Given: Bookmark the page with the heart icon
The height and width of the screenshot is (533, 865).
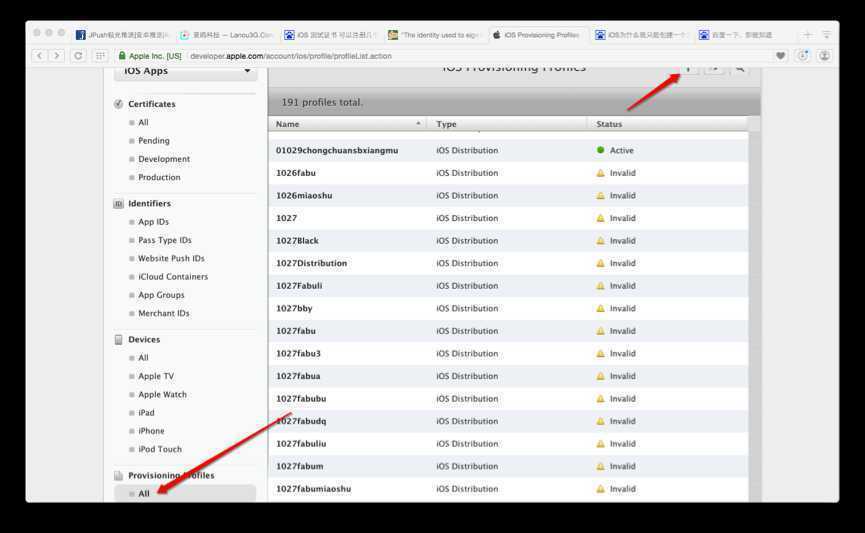Looking at the screenshot, I should point(781,56).
